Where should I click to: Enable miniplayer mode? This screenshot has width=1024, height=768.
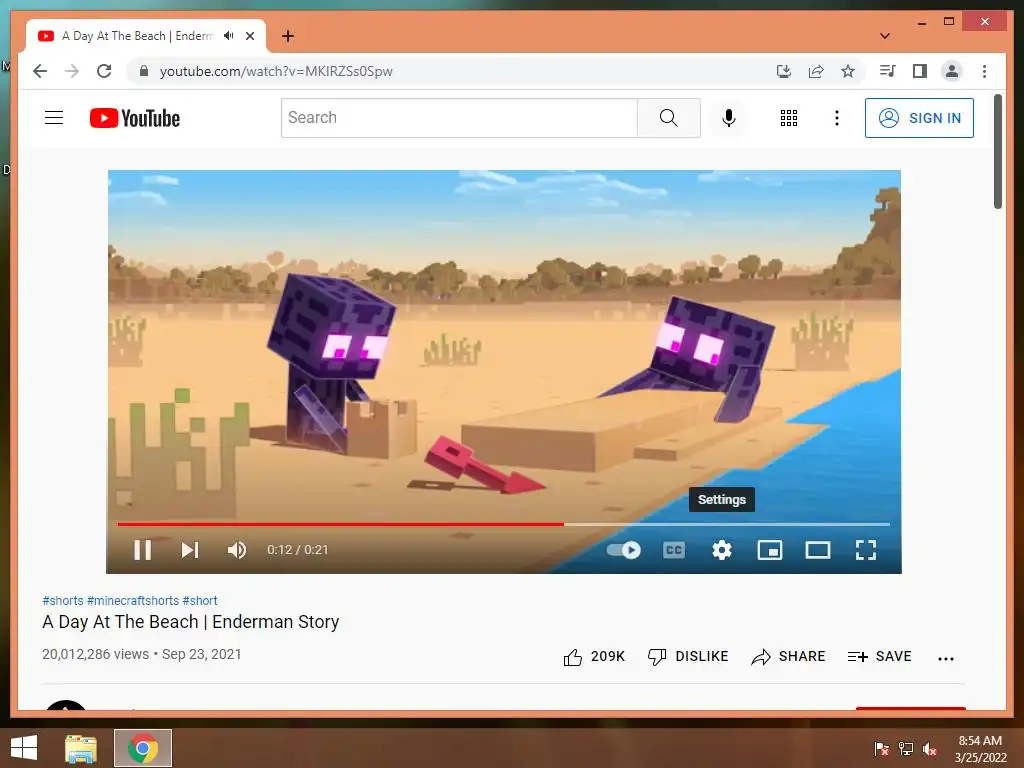point(770,550)
